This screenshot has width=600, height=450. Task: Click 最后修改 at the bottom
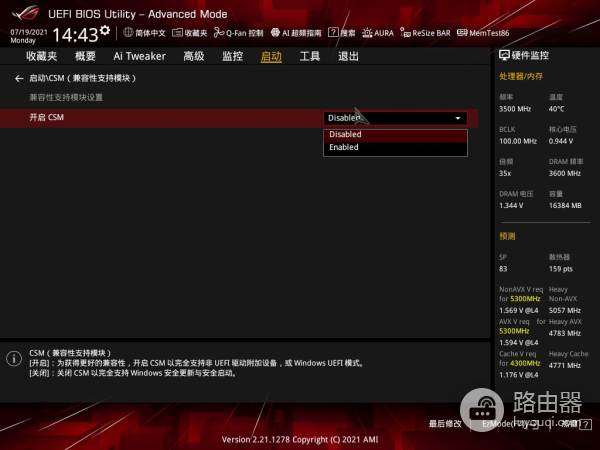445,424
